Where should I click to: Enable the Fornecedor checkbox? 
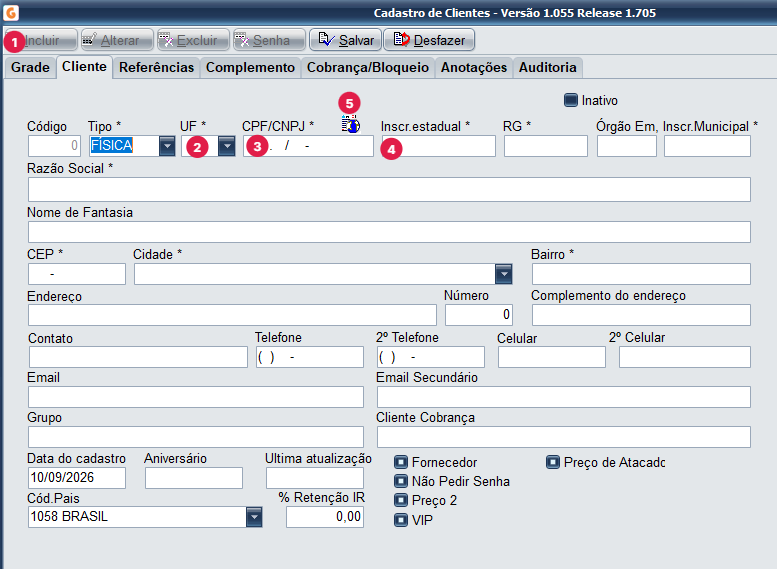[400, 462]
